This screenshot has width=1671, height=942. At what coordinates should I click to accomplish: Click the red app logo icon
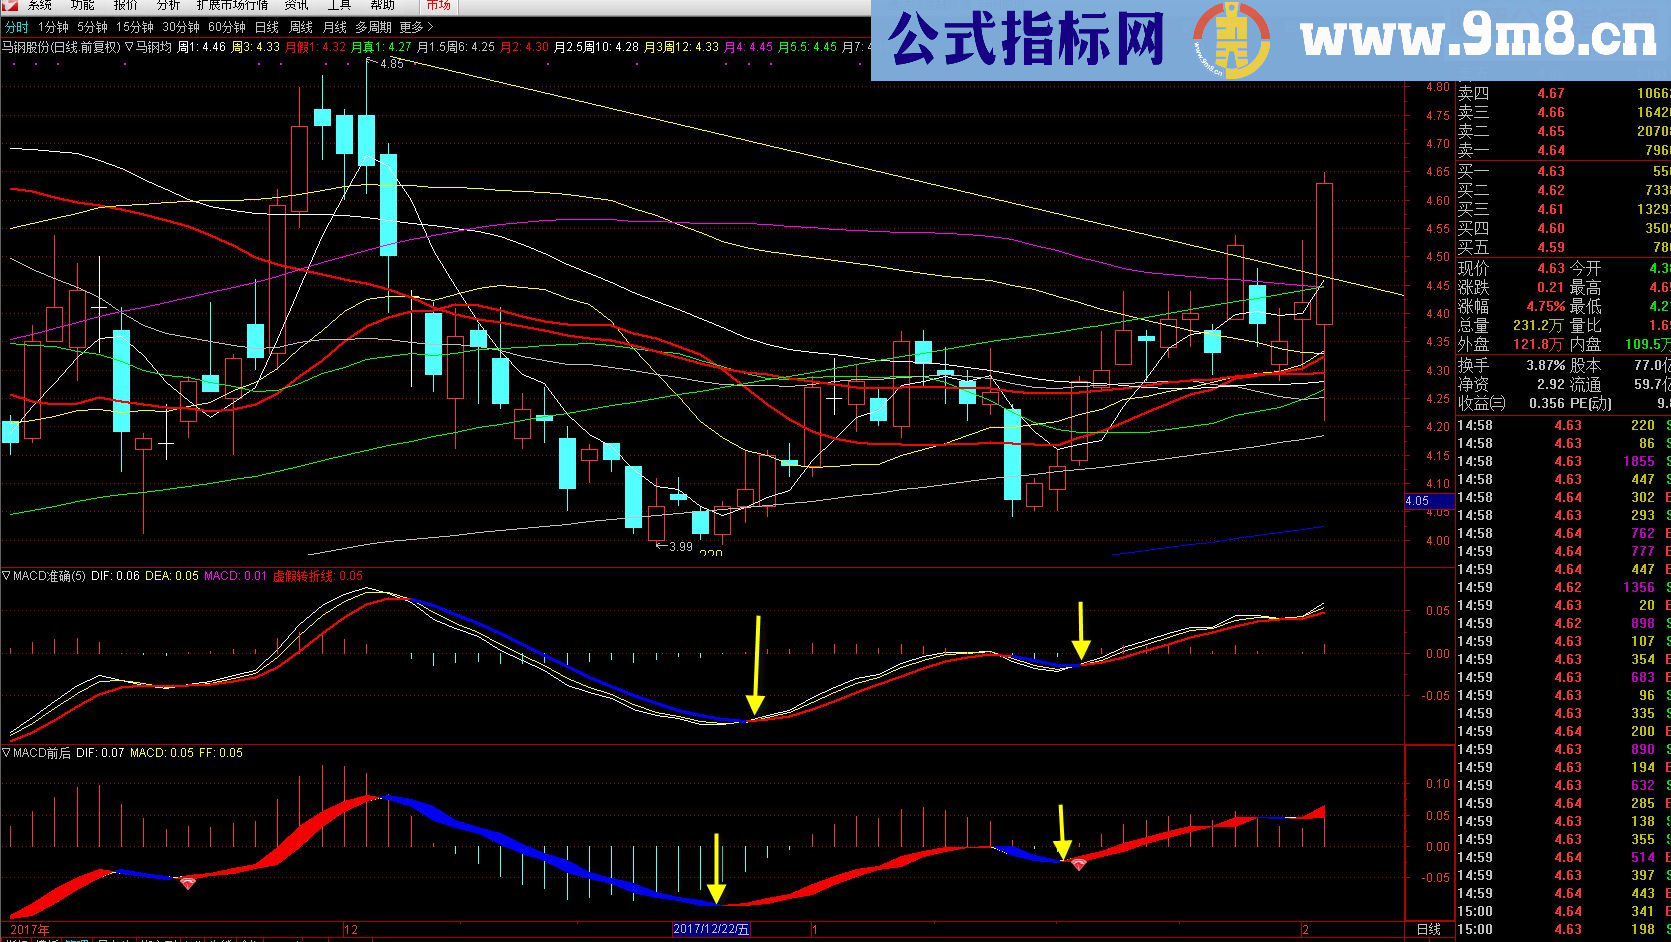tap(12, 6)
